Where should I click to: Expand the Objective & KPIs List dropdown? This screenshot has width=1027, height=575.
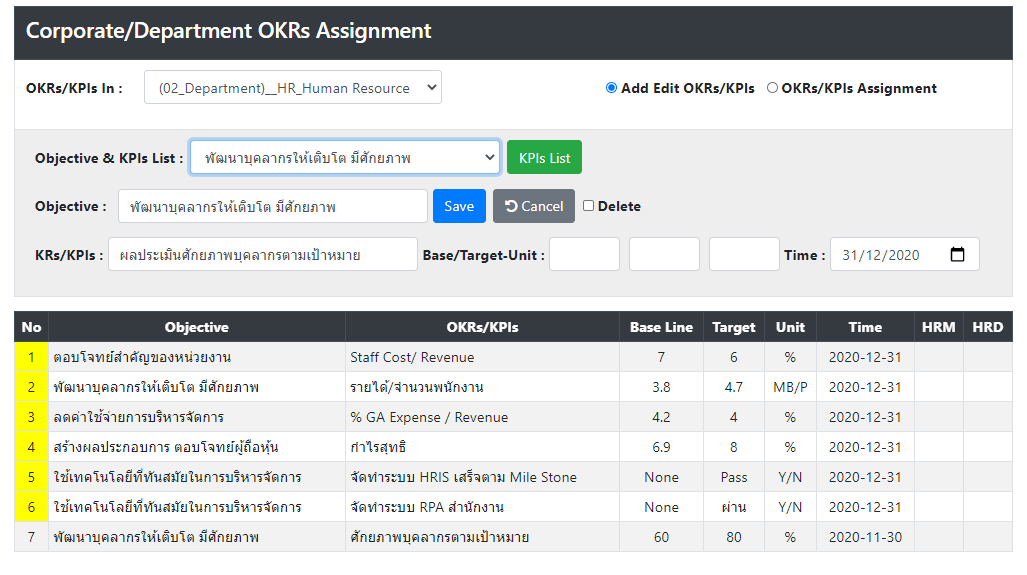coord(345,157)
